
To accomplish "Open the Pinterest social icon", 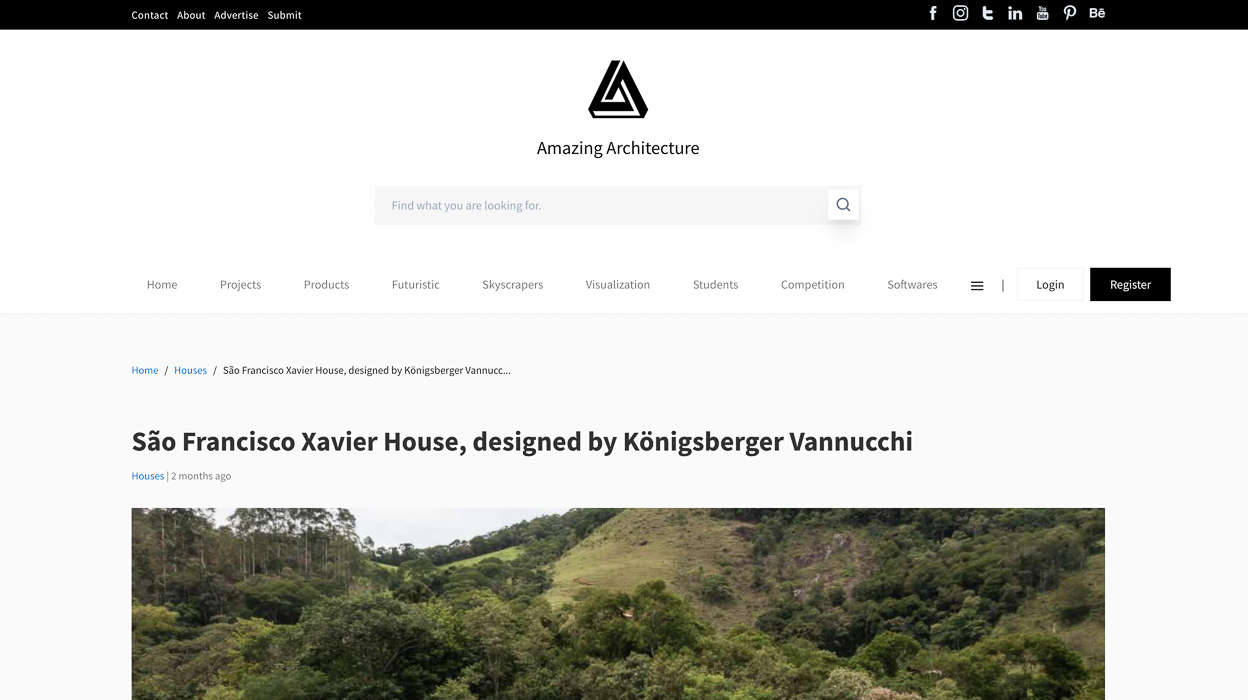I will [1069, 13].
